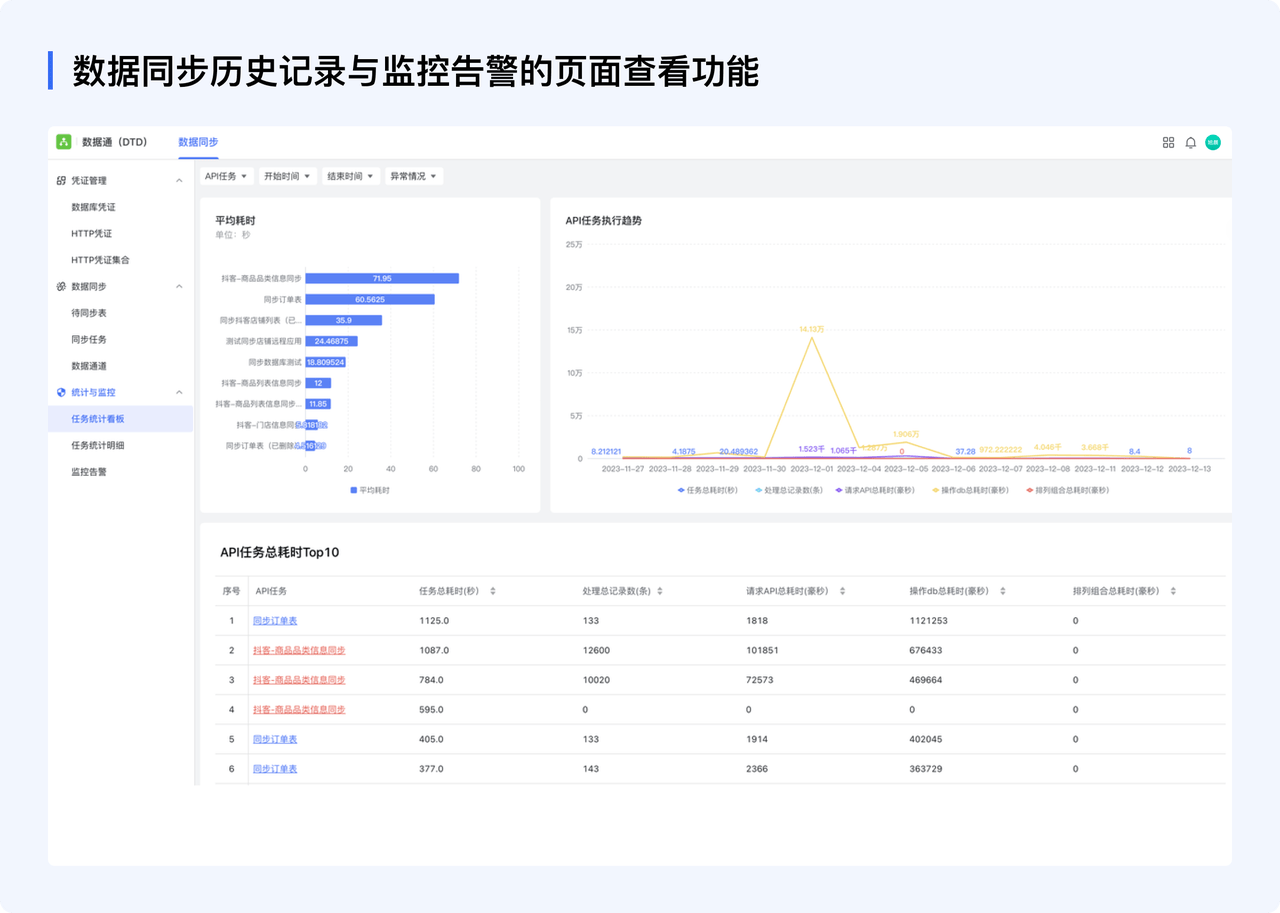Toggle 操作db总耗时(毫秒) legend series
1280x913 pixels.
[971, 490]
